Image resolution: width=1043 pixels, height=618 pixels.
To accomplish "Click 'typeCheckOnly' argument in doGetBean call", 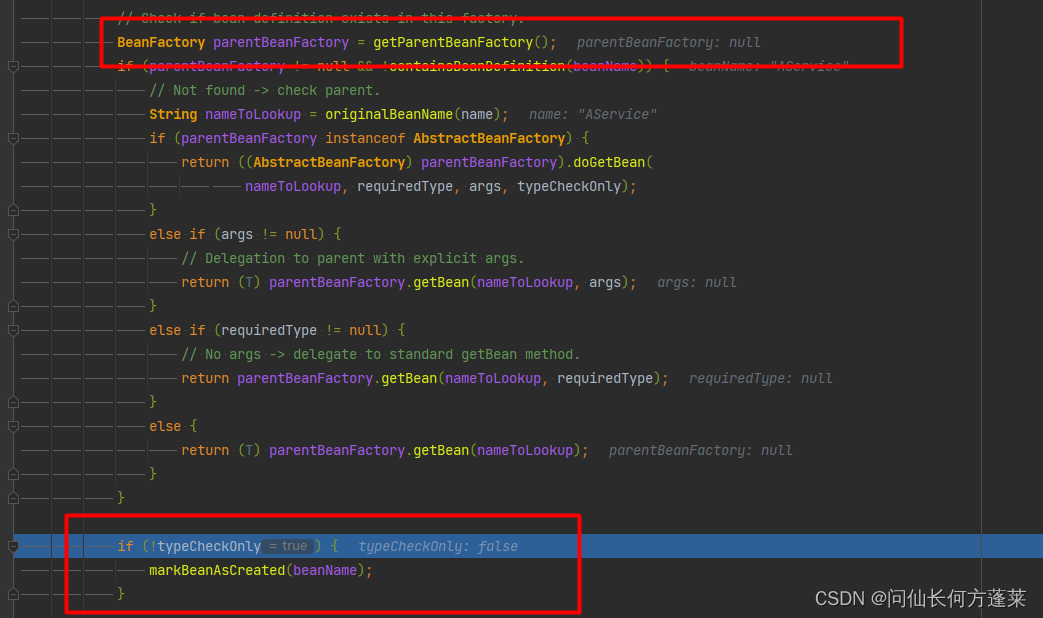I will (569, 186).
